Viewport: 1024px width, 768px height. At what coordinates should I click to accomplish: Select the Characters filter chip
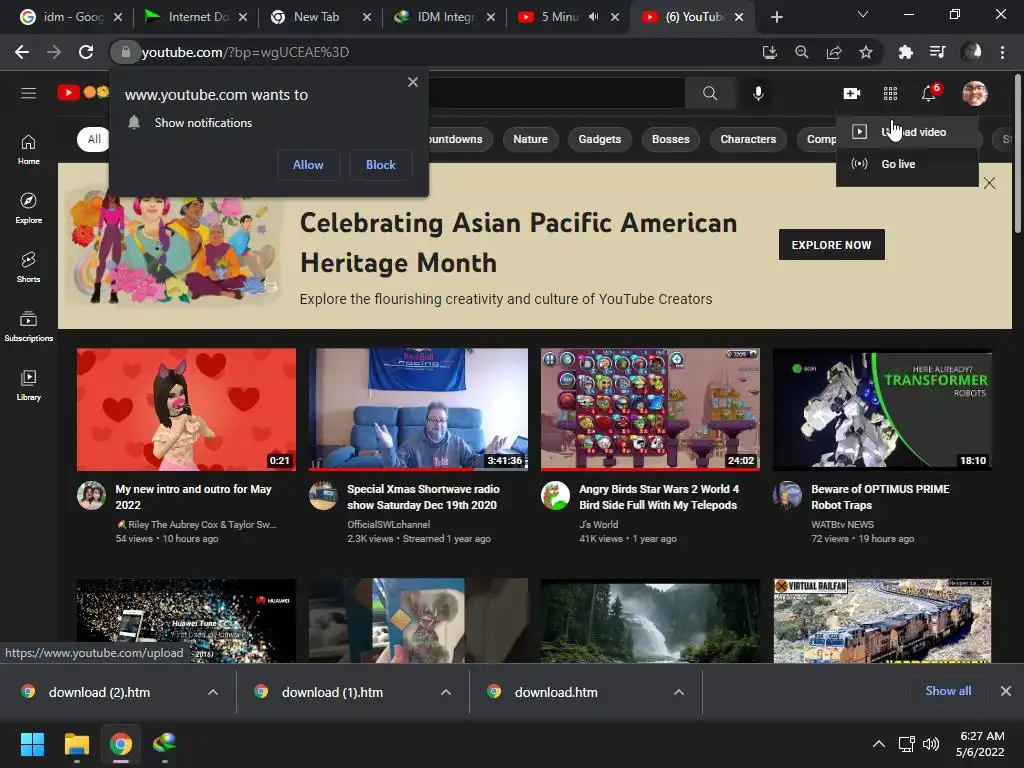[x=748, y=139]
